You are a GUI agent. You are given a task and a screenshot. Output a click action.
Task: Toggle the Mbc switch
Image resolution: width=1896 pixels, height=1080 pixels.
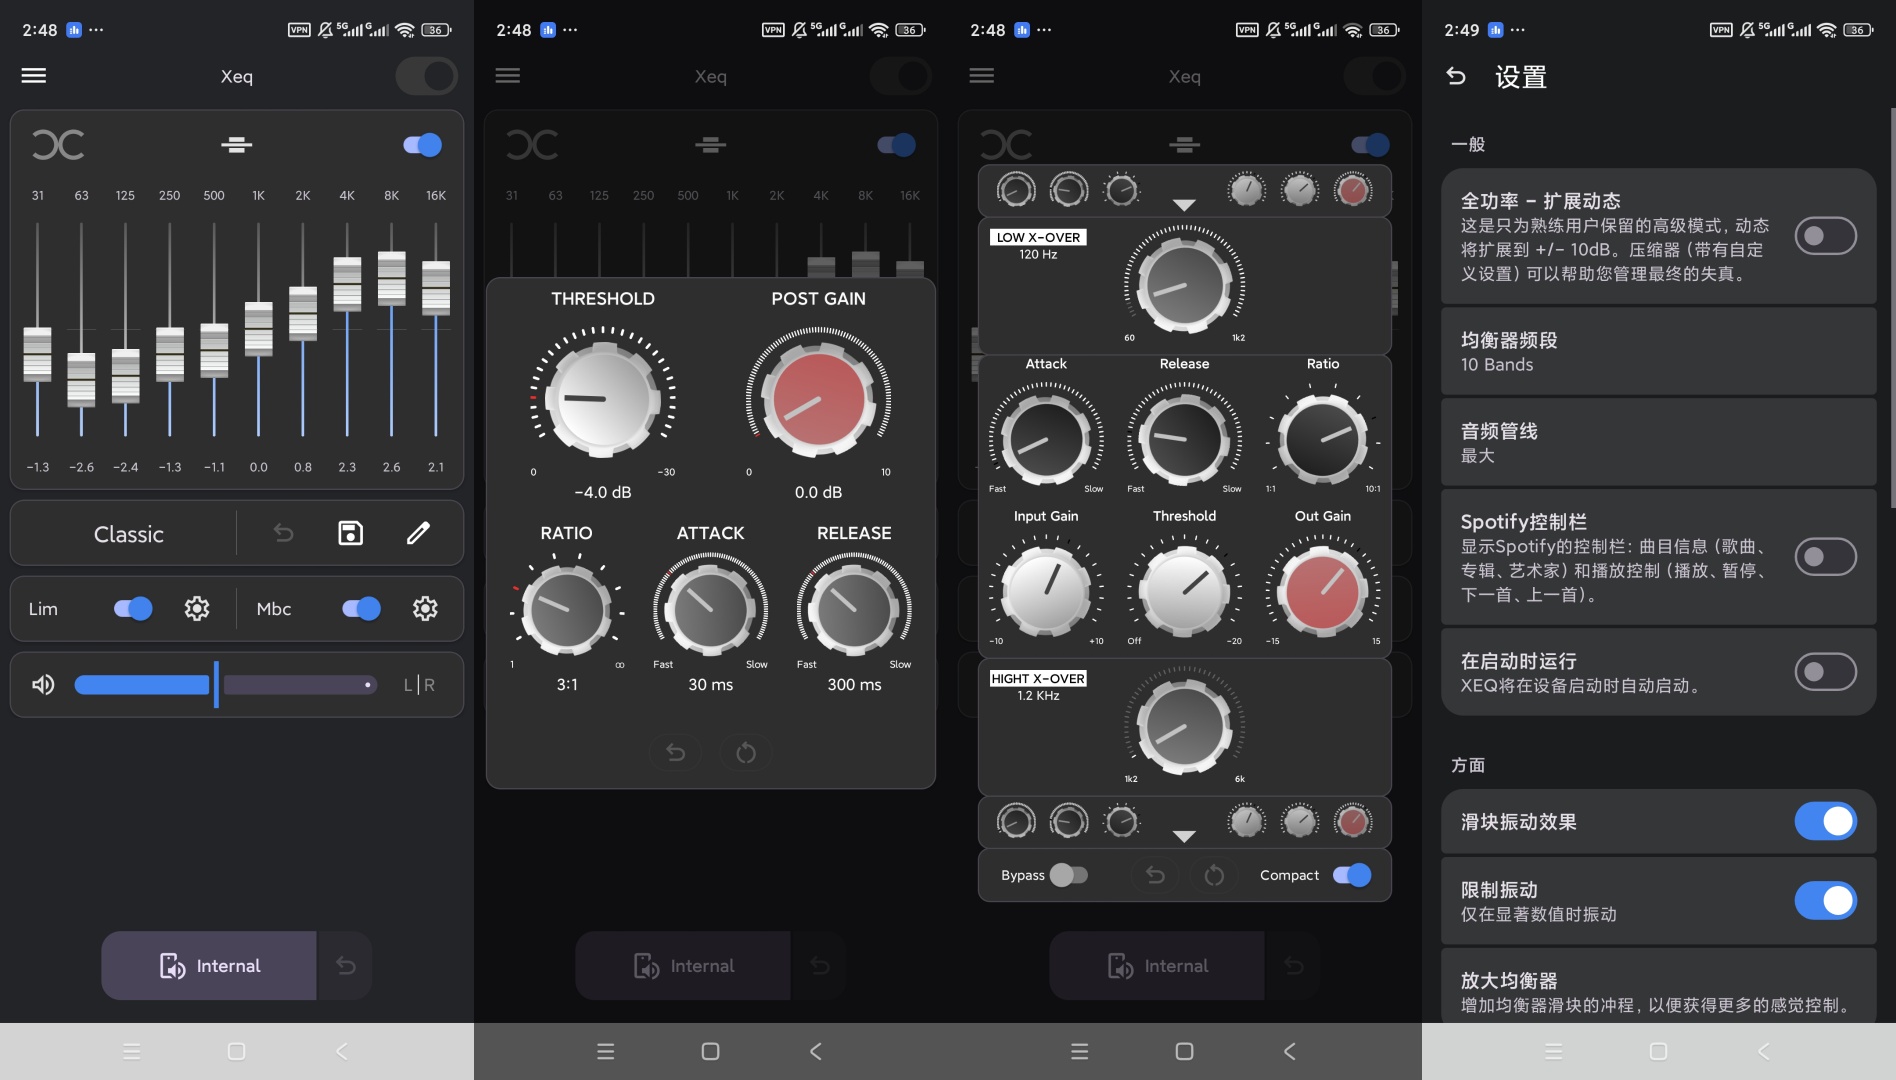click(361, 608)
